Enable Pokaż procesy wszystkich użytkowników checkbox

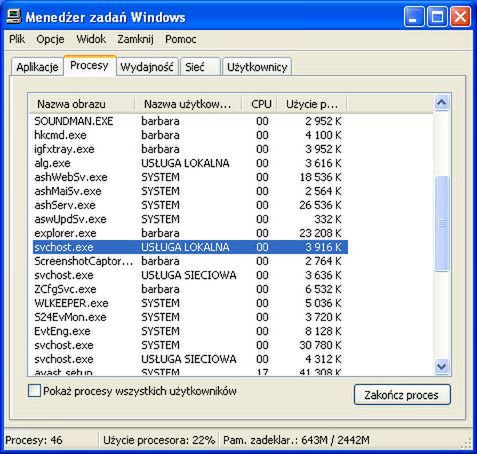point(35,391)
